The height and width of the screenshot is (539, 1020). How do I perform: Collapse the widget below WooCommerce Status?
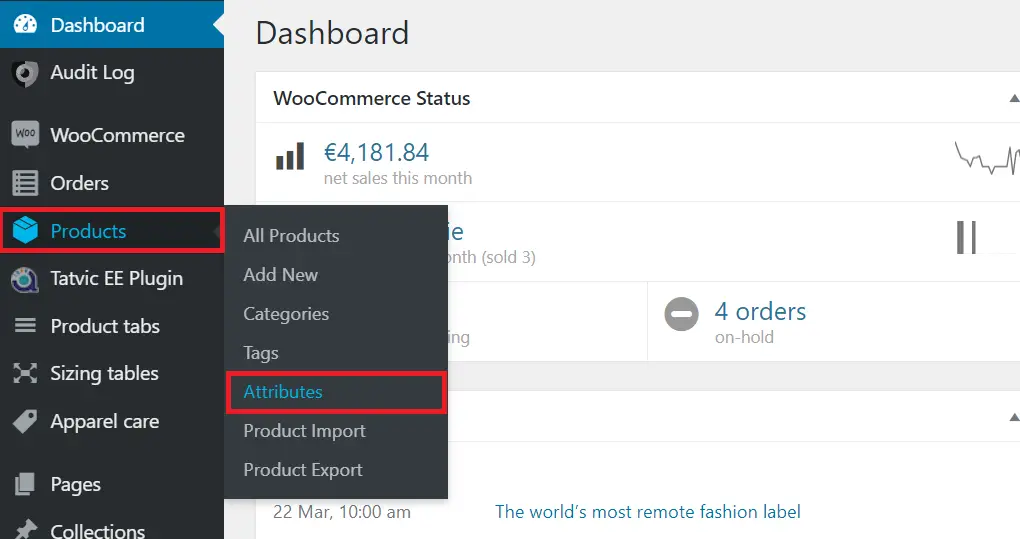[1013, 417]
